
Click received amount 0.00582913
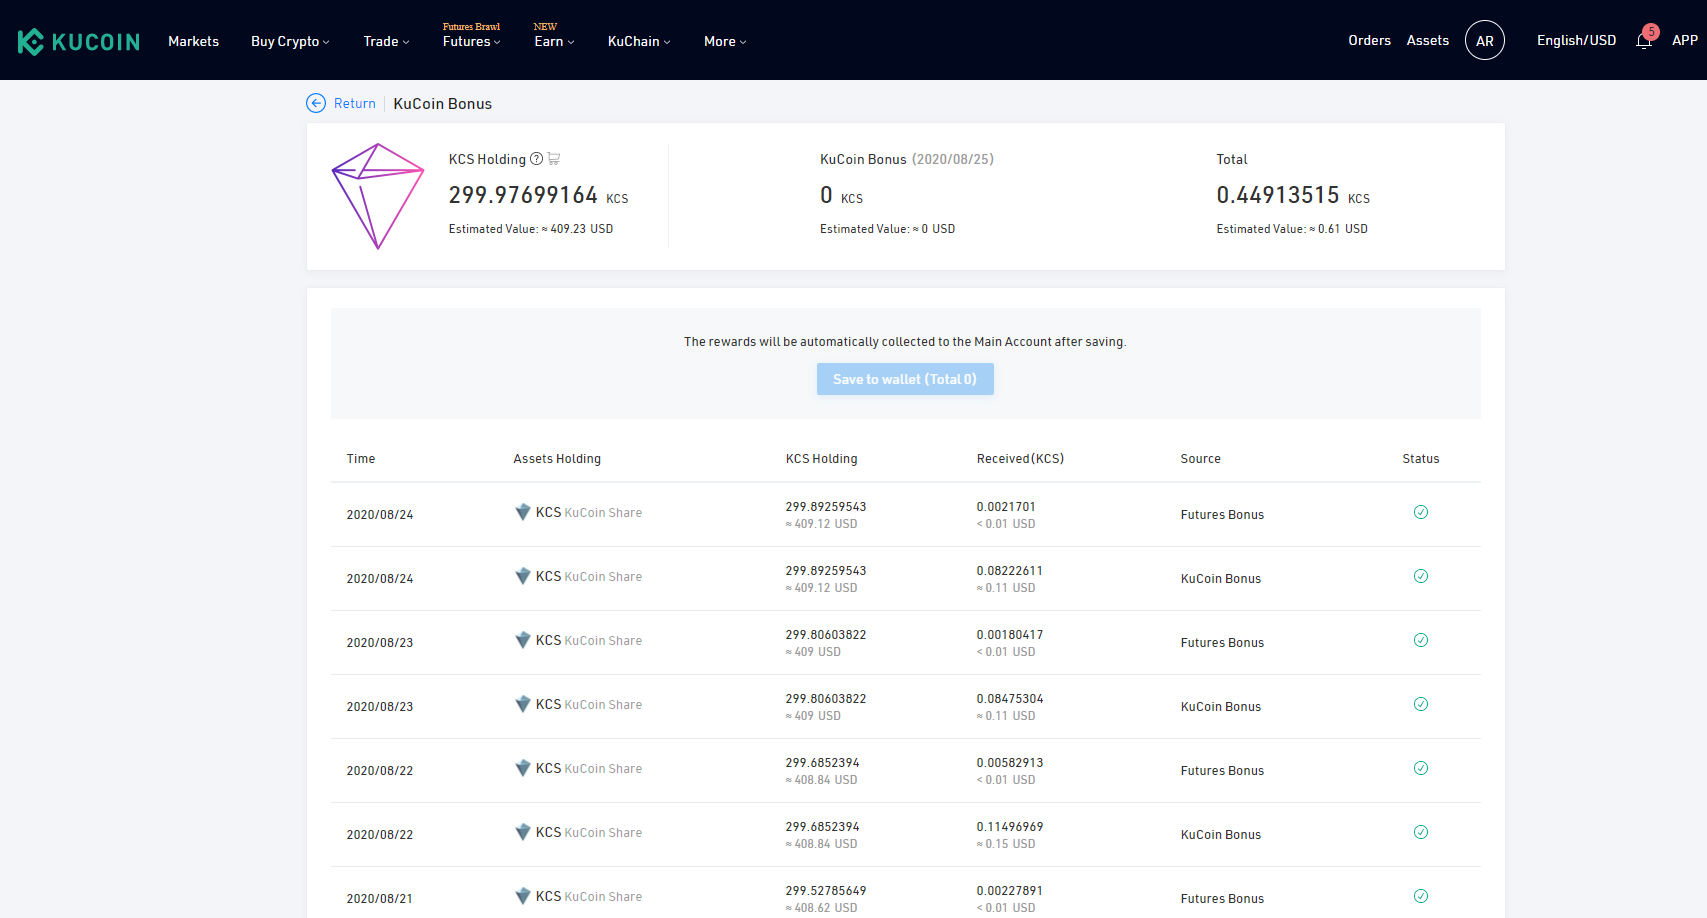1009,762
